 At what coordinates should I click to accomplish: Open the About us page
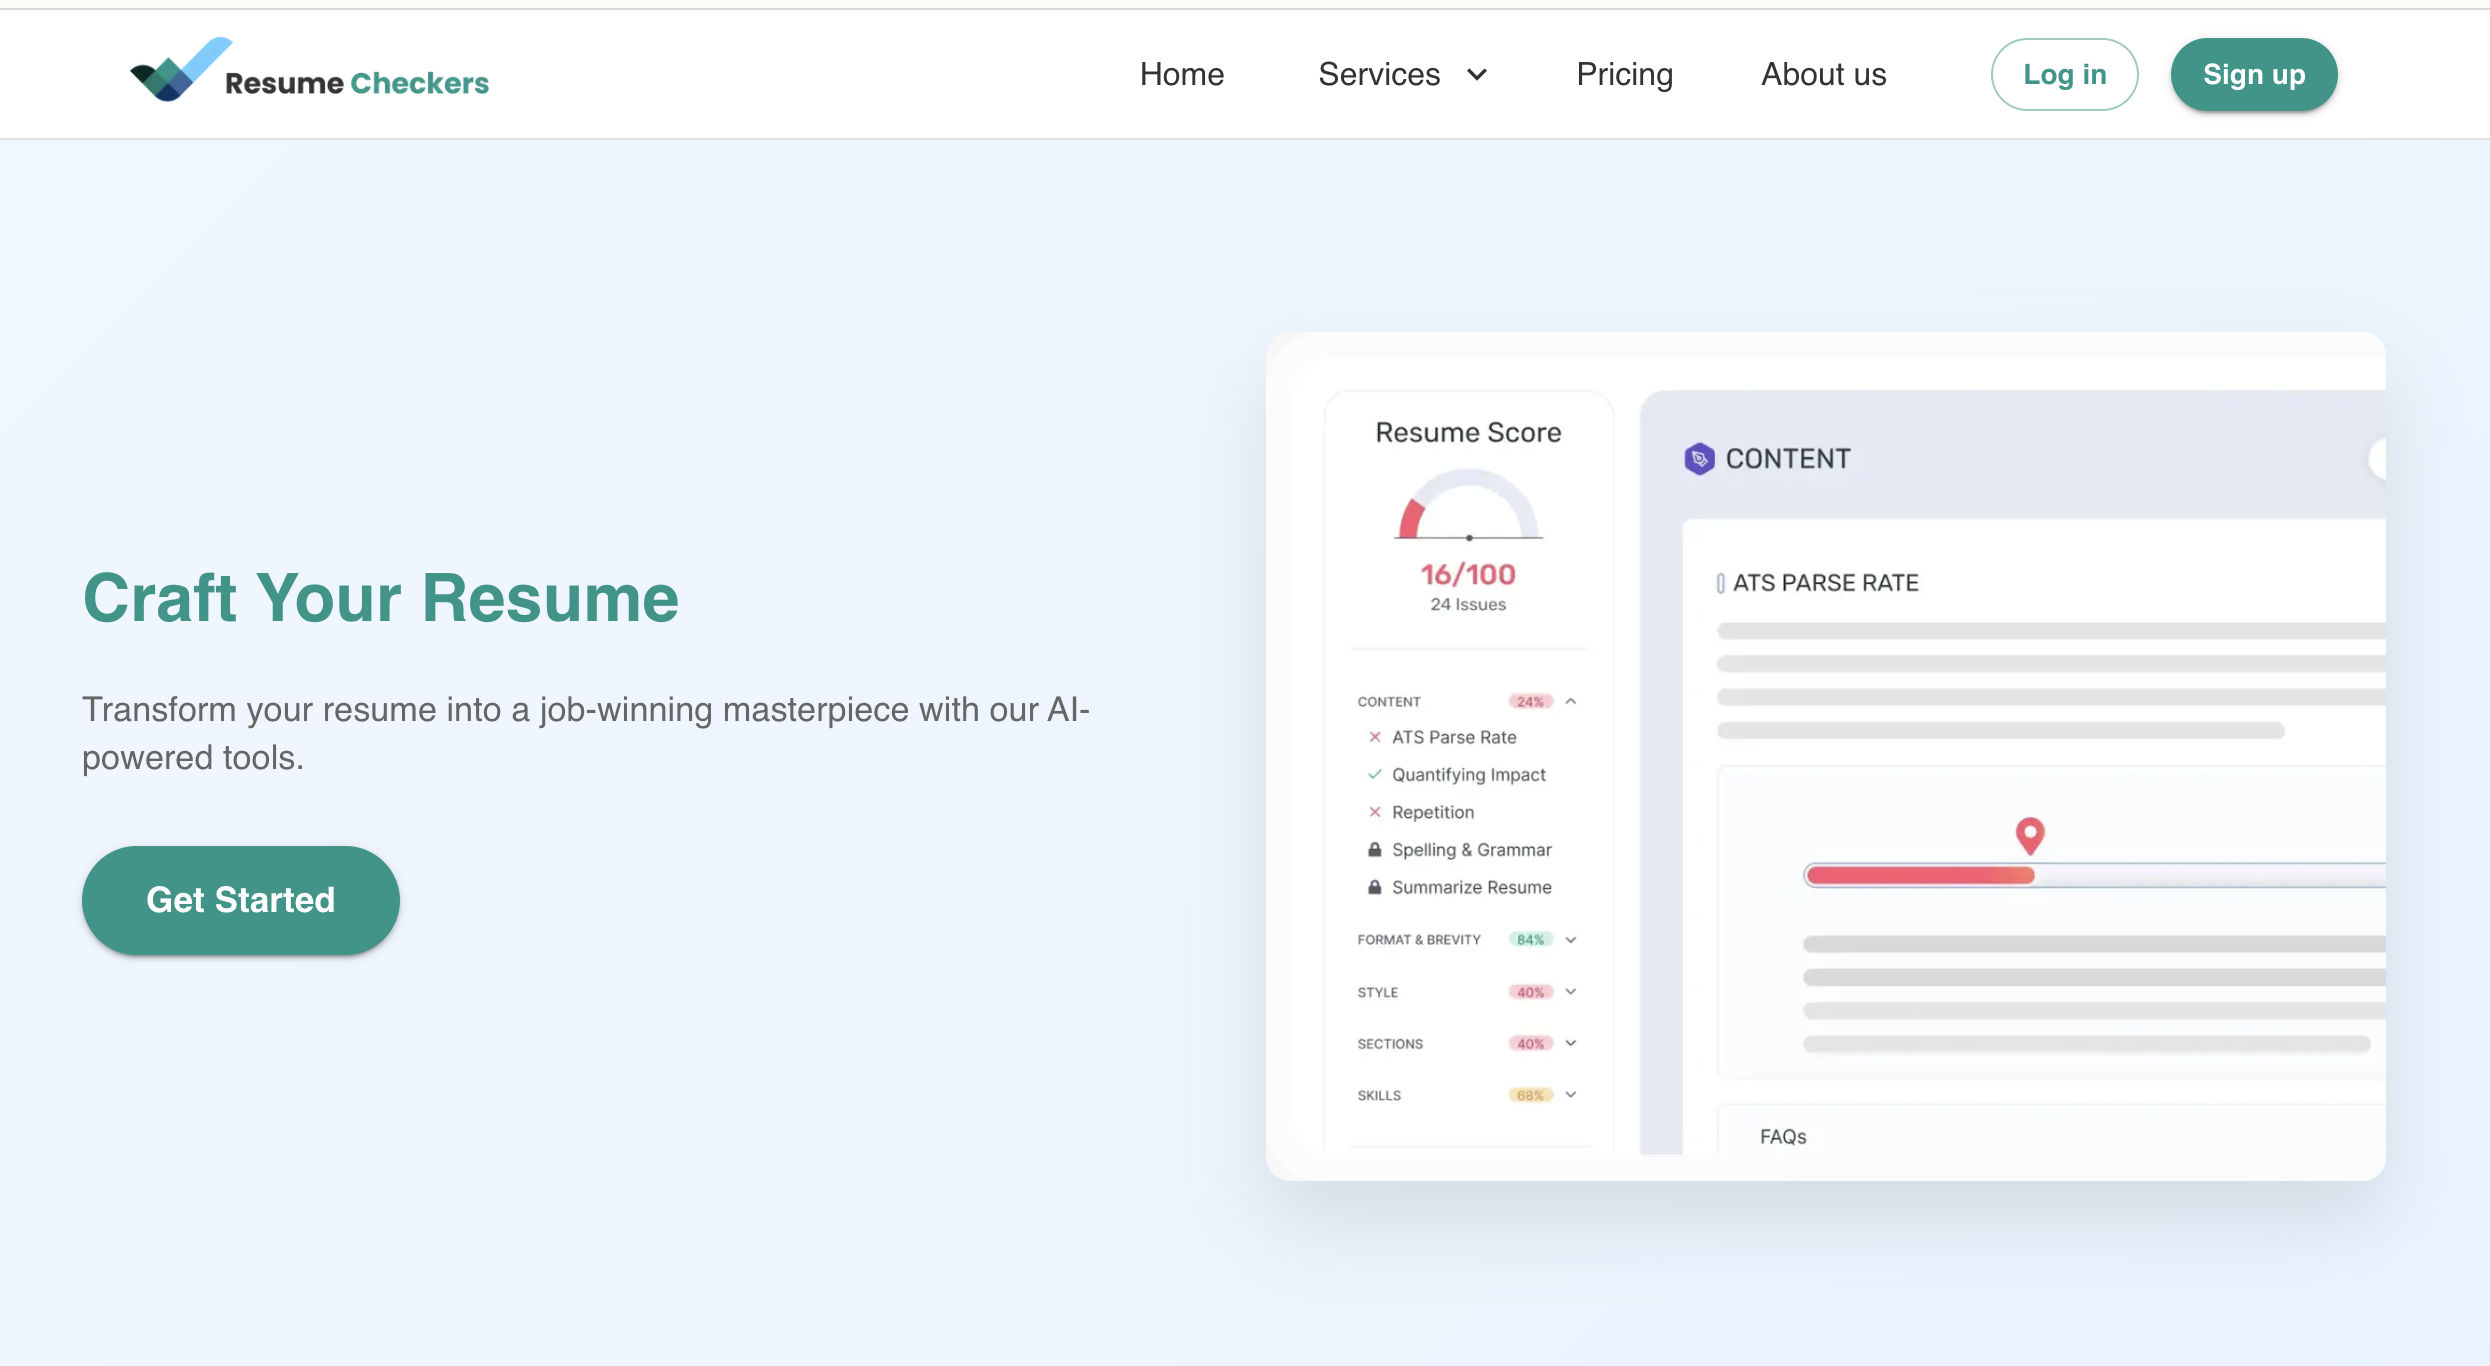click(1822, 74)
